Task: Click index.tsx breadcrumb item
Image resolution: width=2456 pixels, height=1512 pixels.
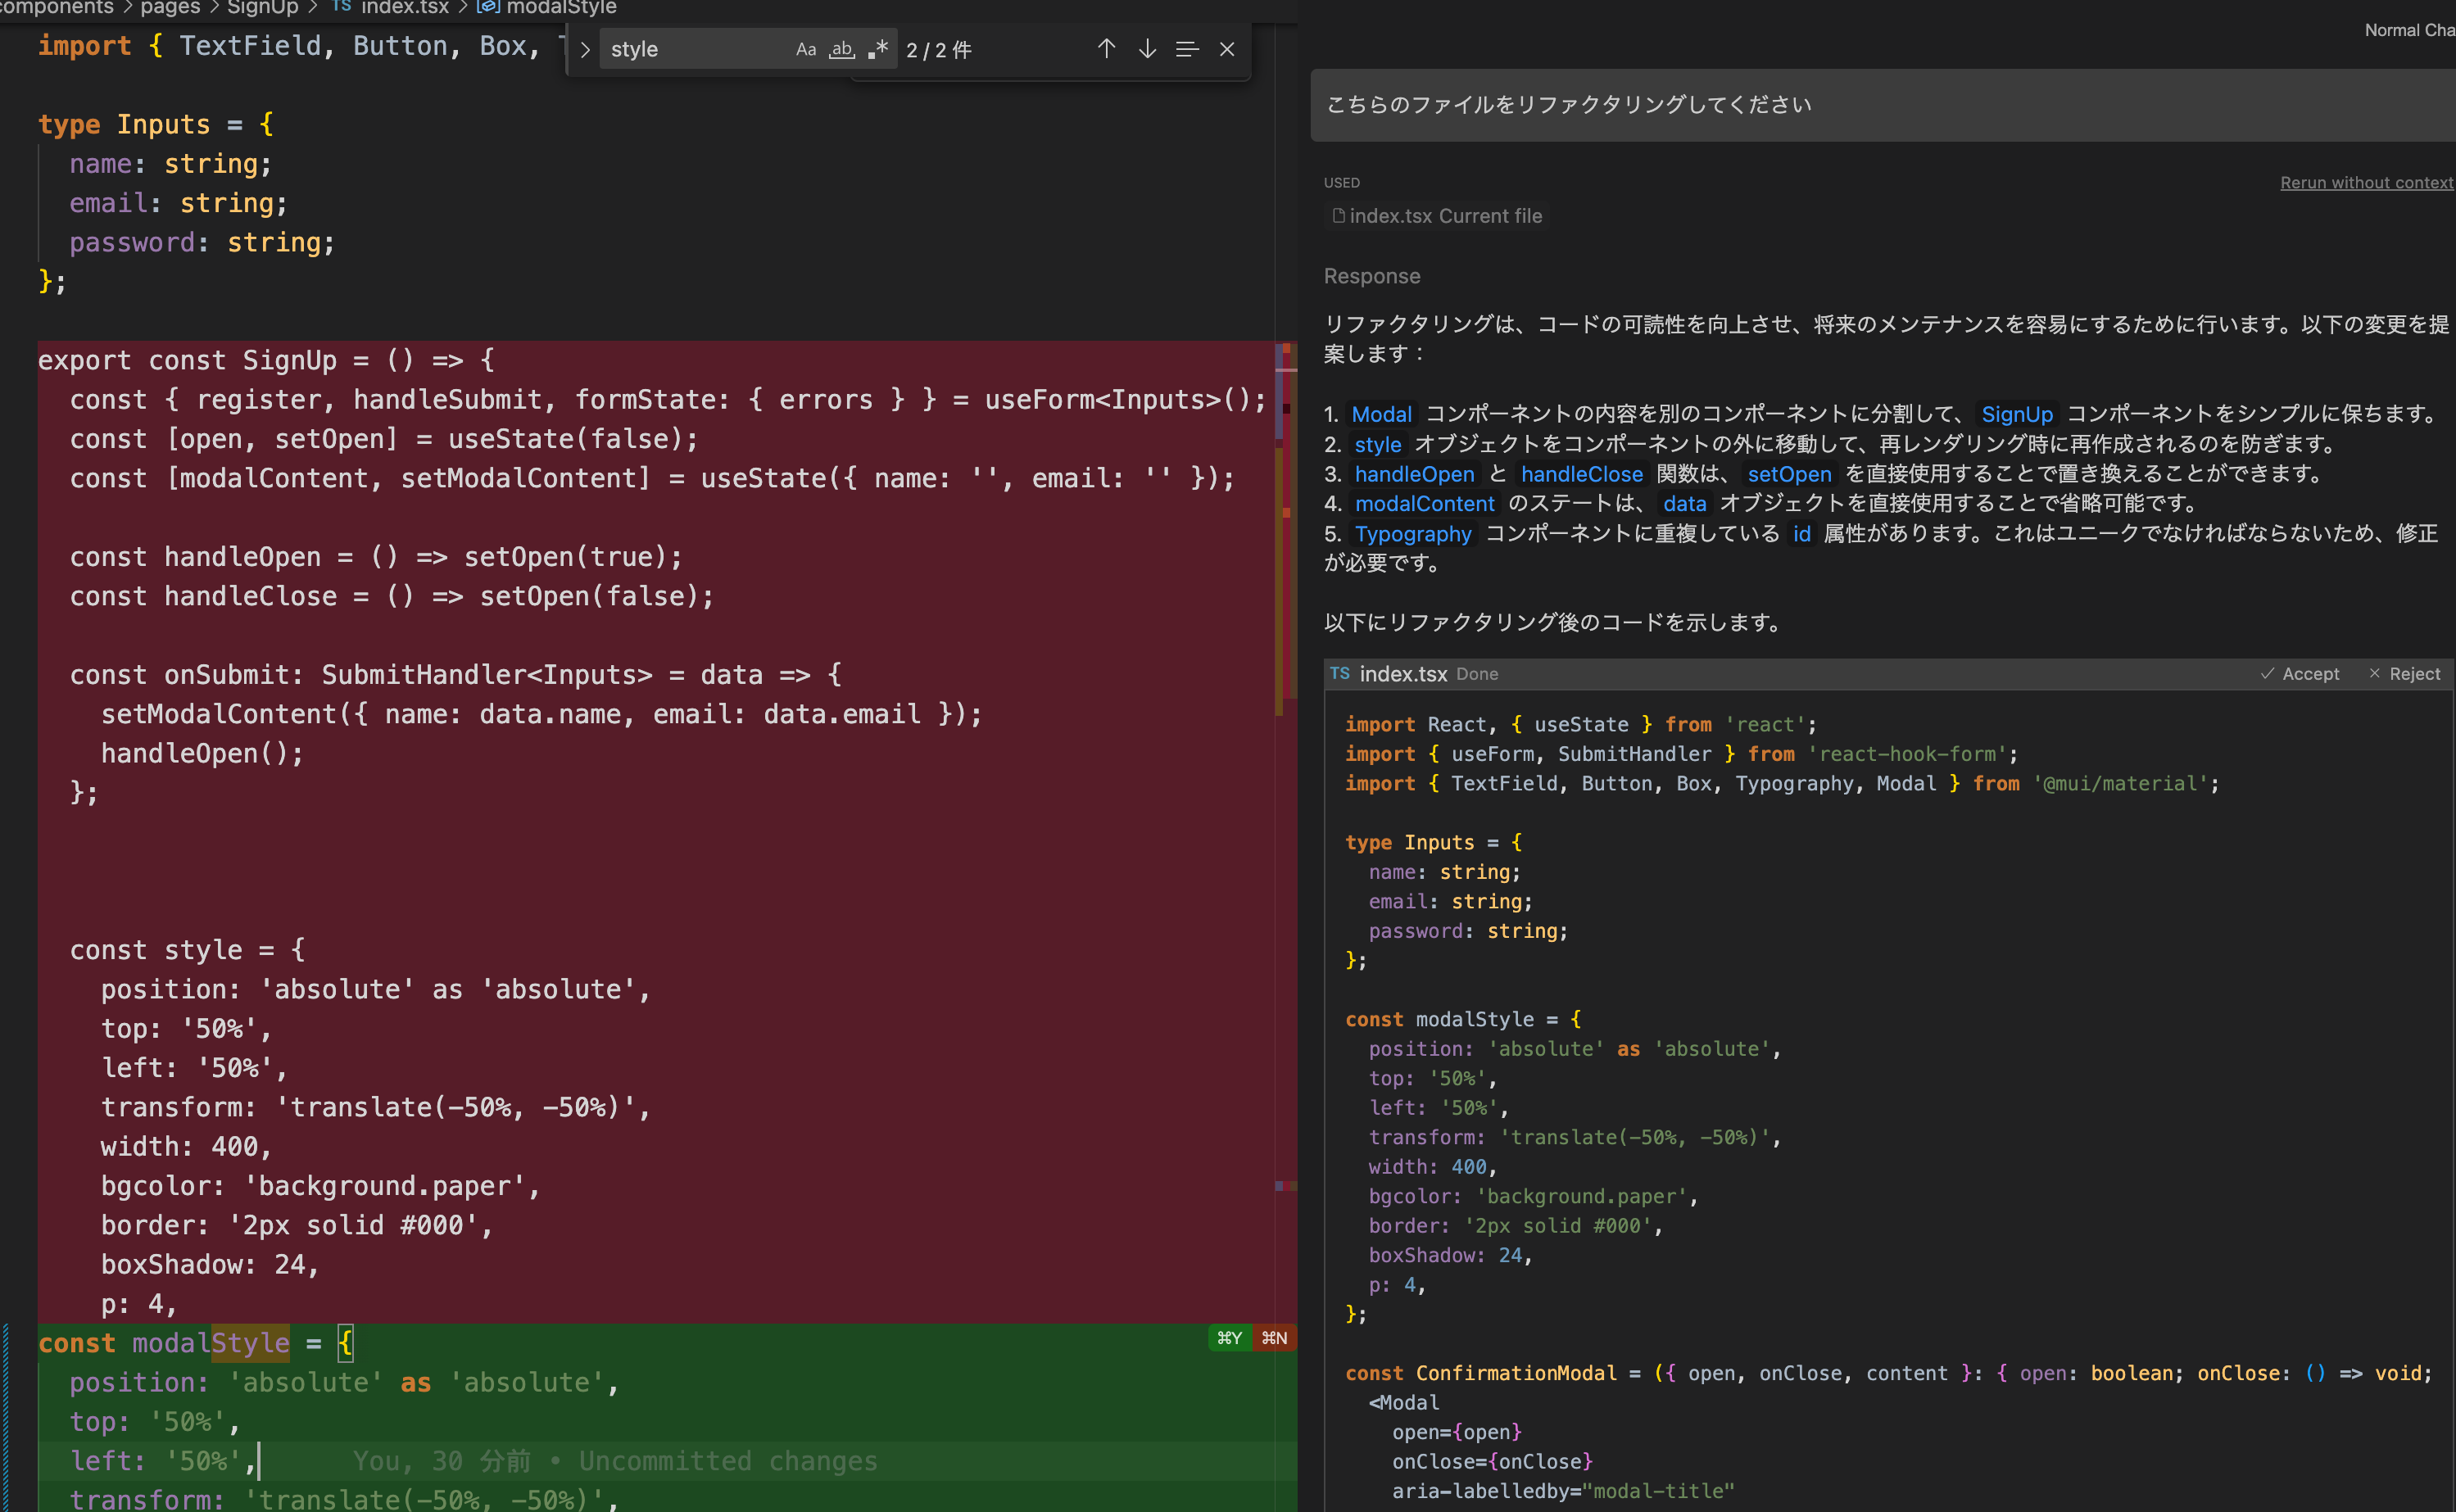Action: 404,8
